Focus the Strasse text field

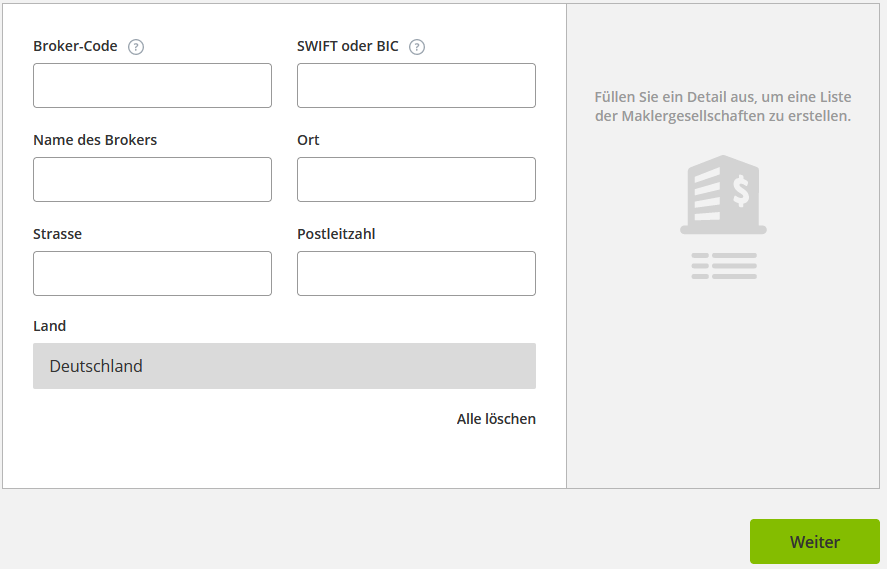[x=152, y=274]
